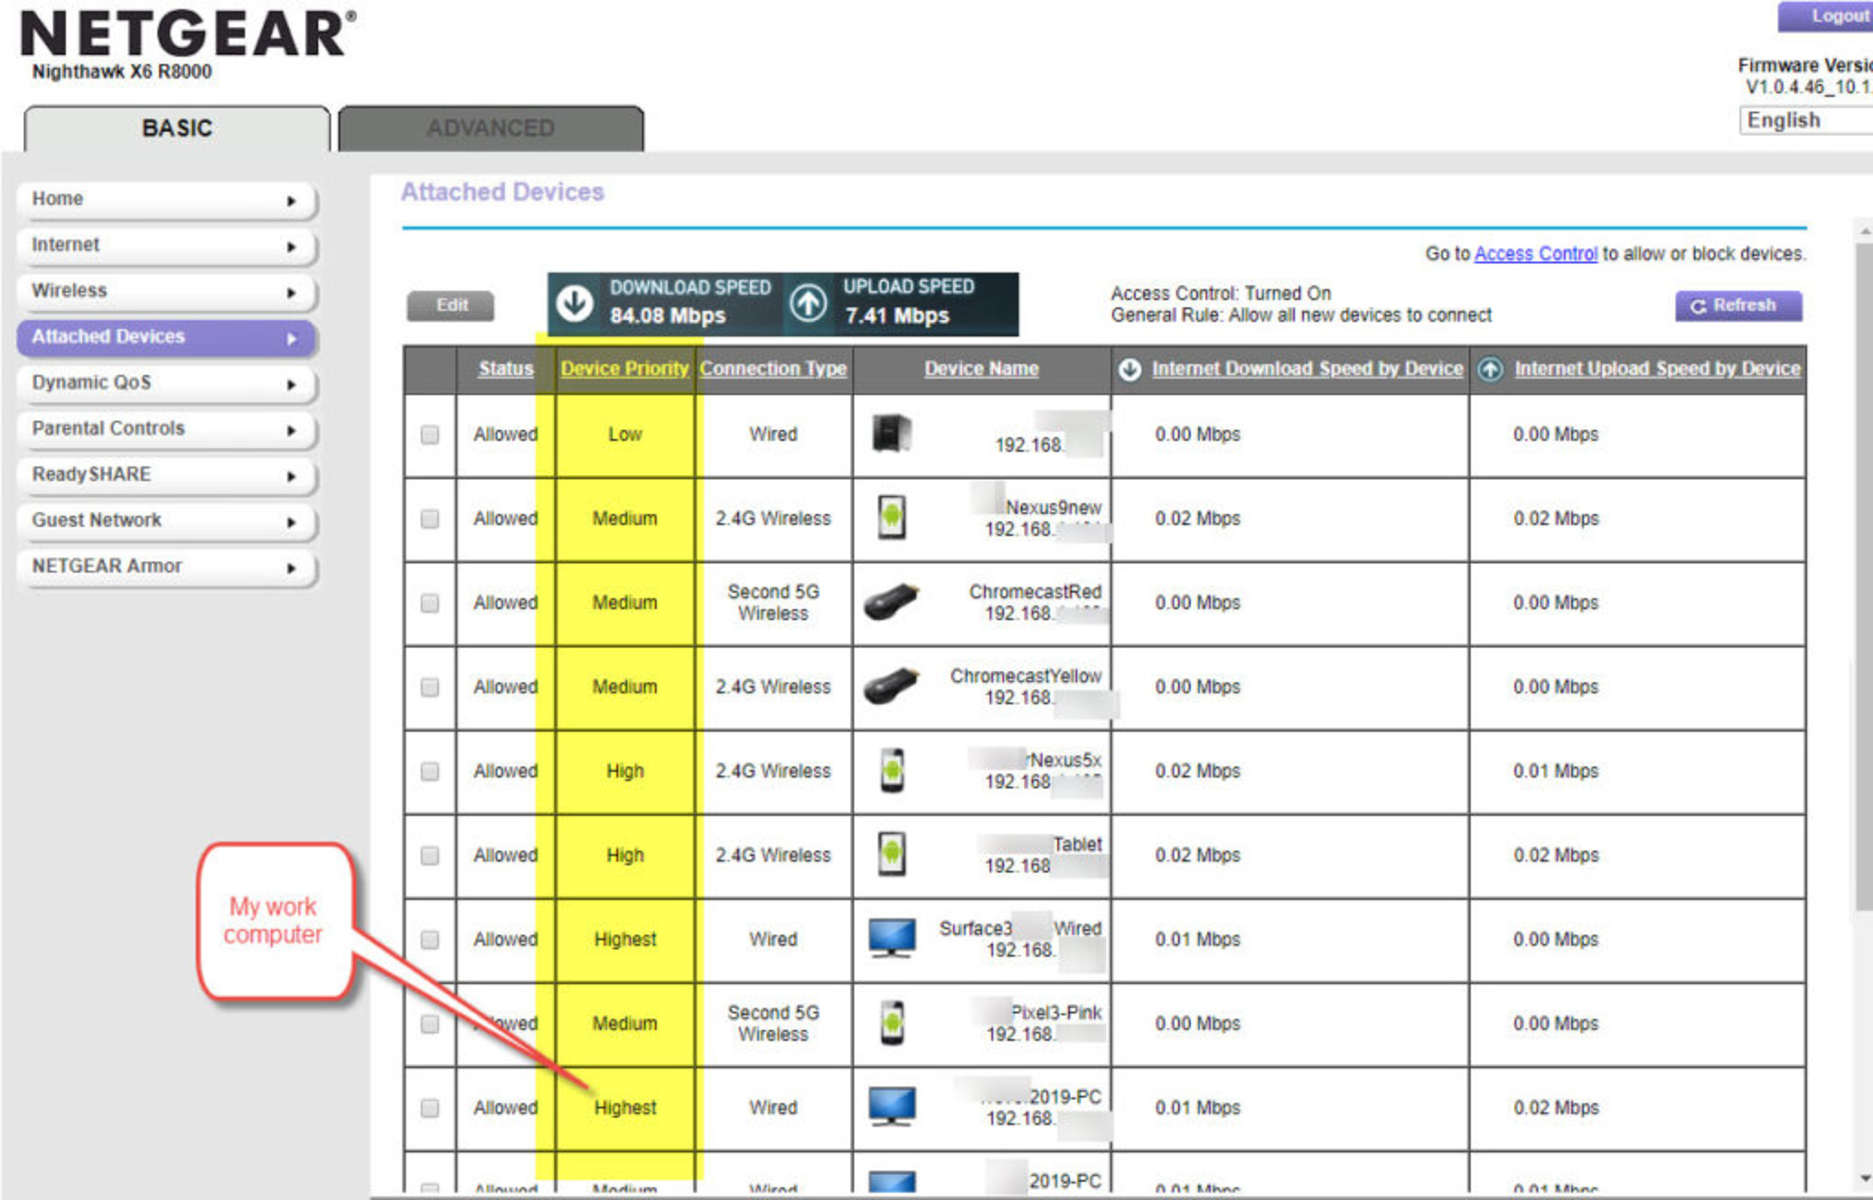
Task: Open the English language dropdown
Action: point(1805,121)
